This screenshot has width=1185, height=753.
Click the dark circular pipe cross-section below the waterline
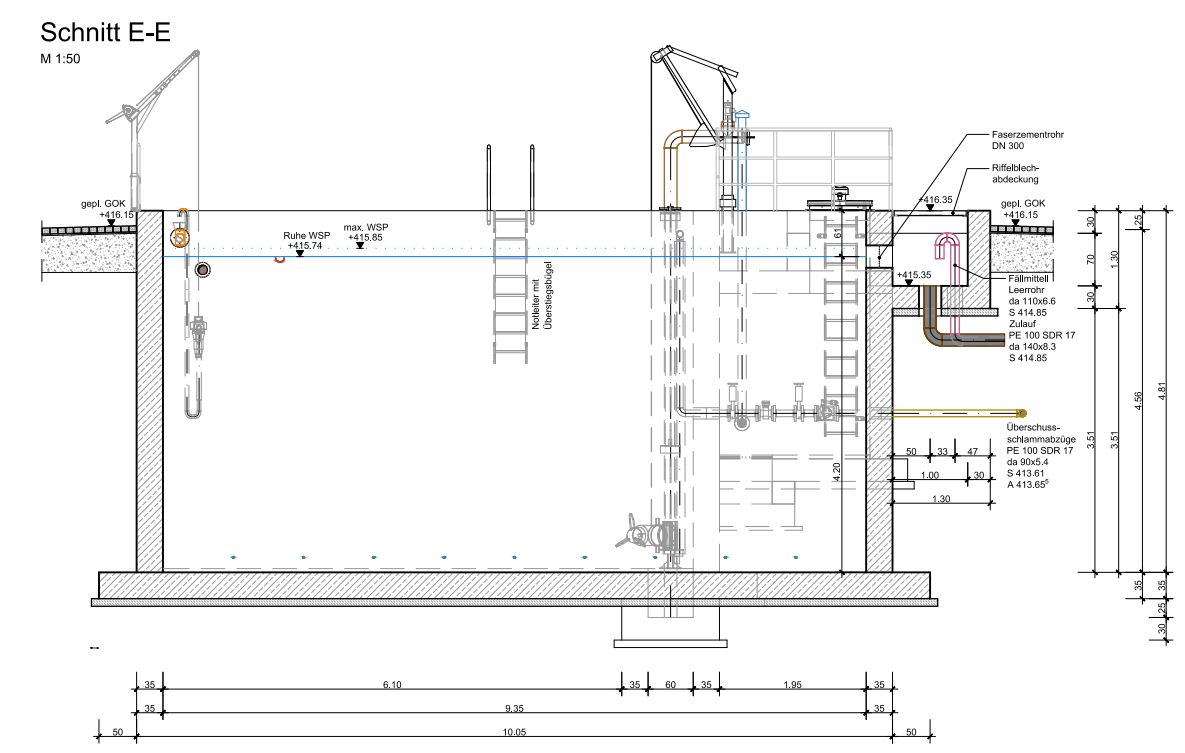[x=203, y=270]
